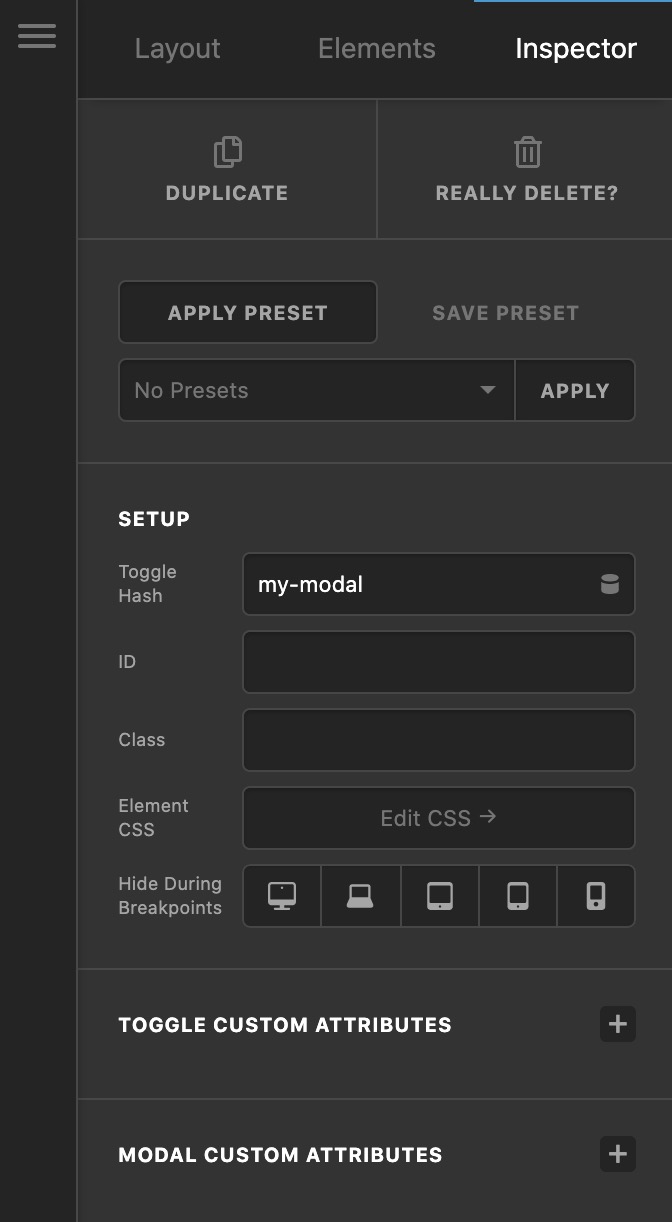
Task: Switch to the Layout tab
Action: (178, 49)
